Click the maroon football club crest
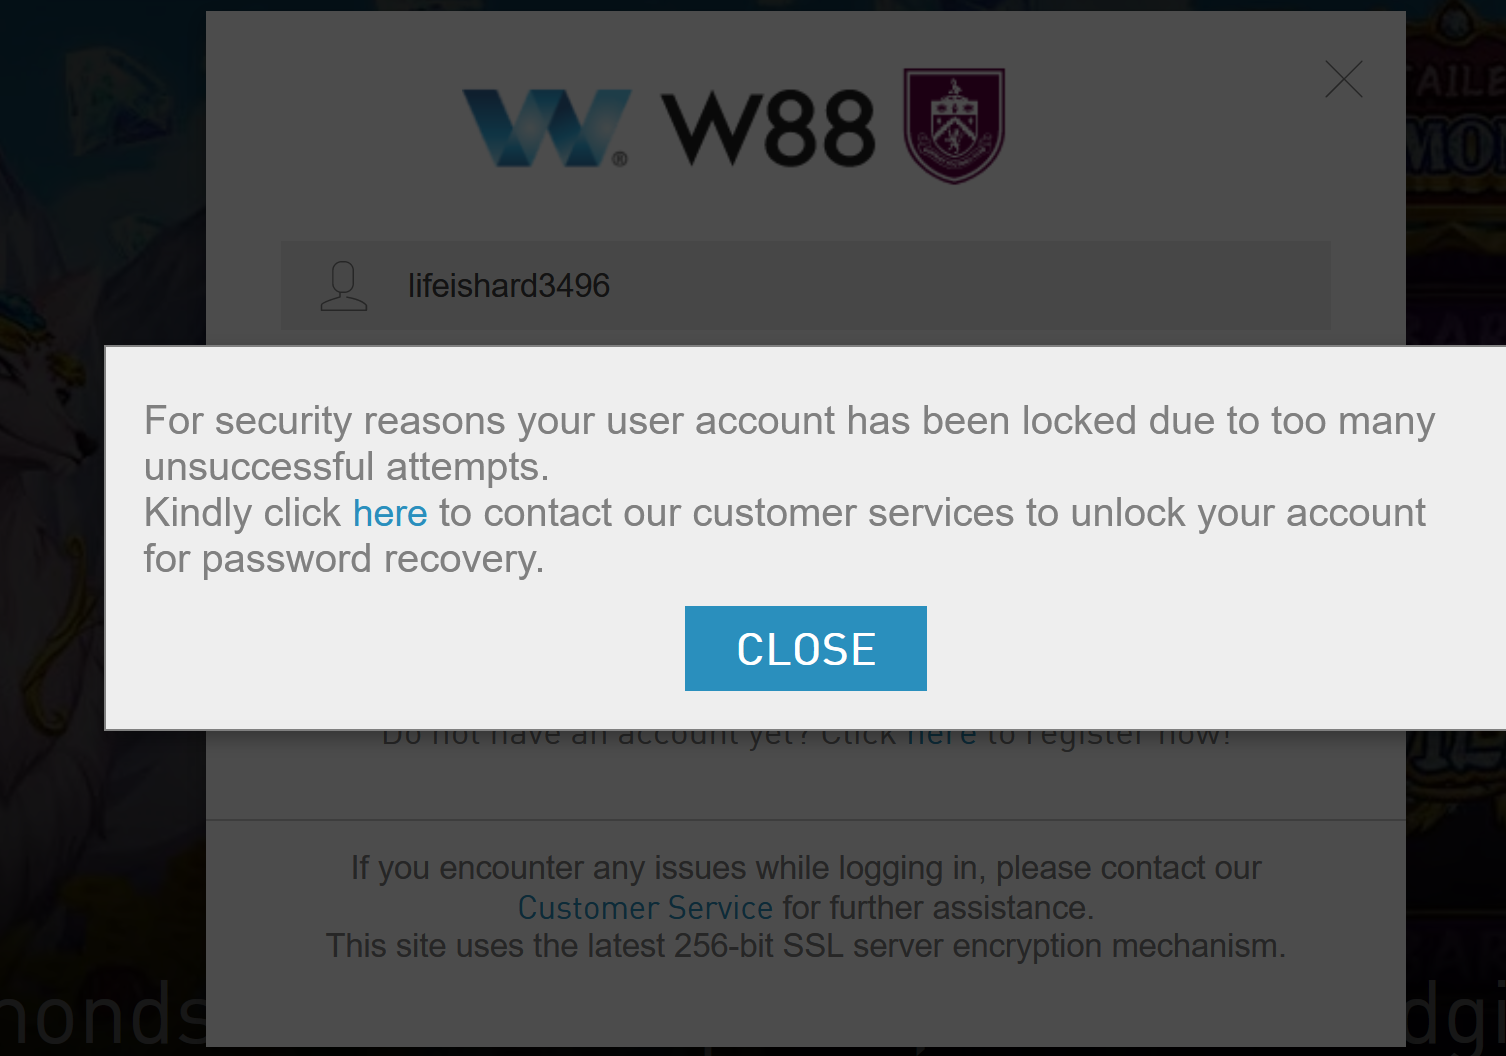The image size is (1506, 1056). pyautogui.click(x=953, y=126)
